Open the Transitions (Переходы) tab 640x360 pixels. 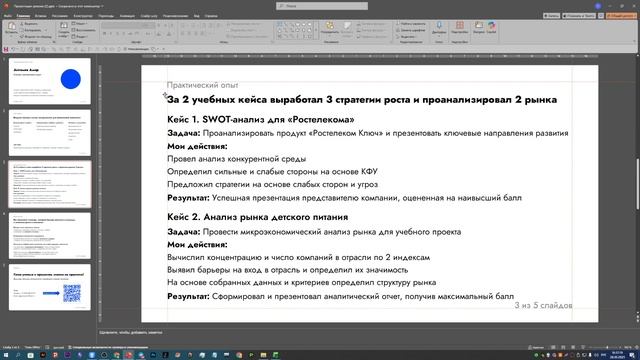point(106,16)
